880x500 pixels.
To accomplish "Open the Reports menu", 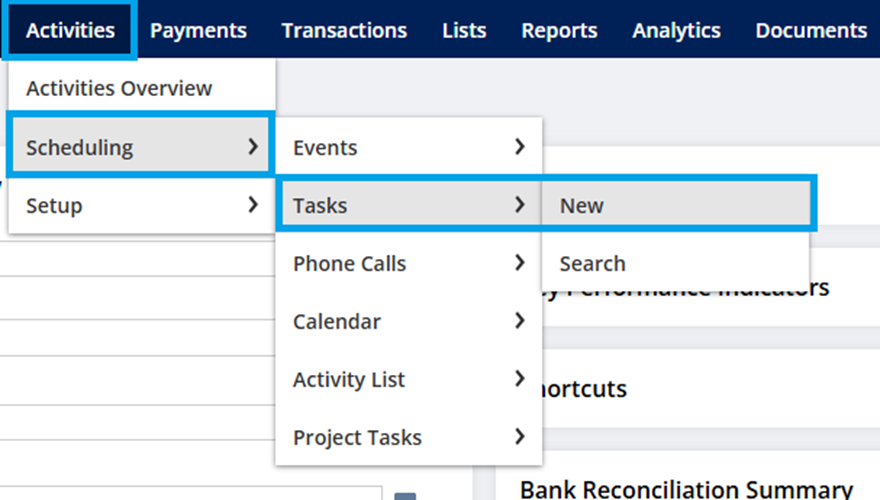I will point(559,30).
